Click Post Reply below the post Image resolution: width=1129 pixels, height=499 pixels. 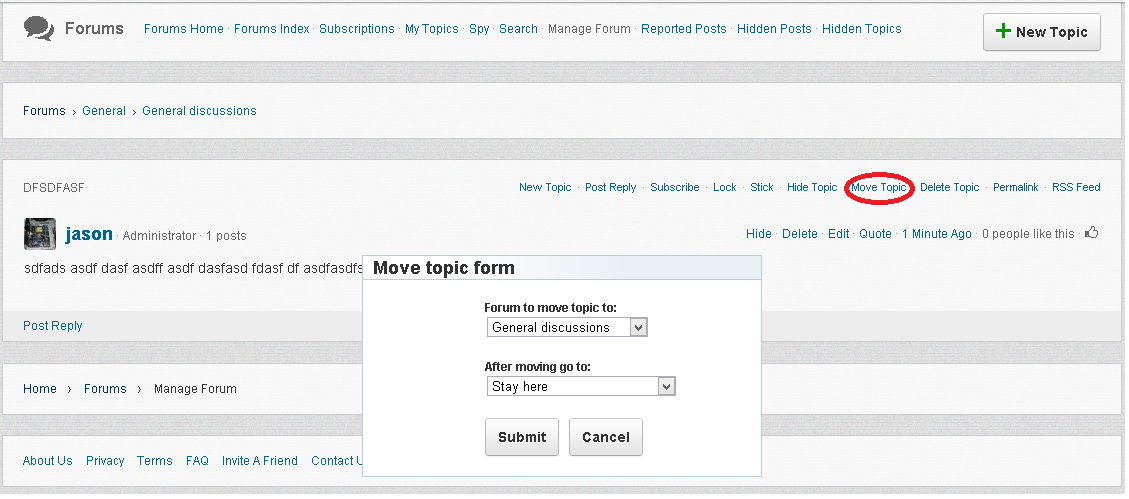click(53, 326)
